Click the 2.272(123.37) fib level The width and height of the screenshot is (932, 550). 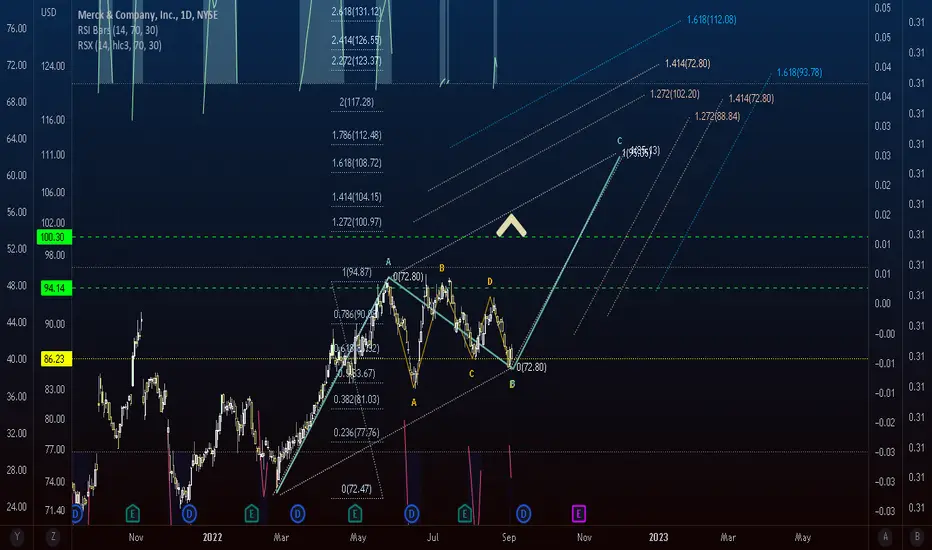[357, 61]
